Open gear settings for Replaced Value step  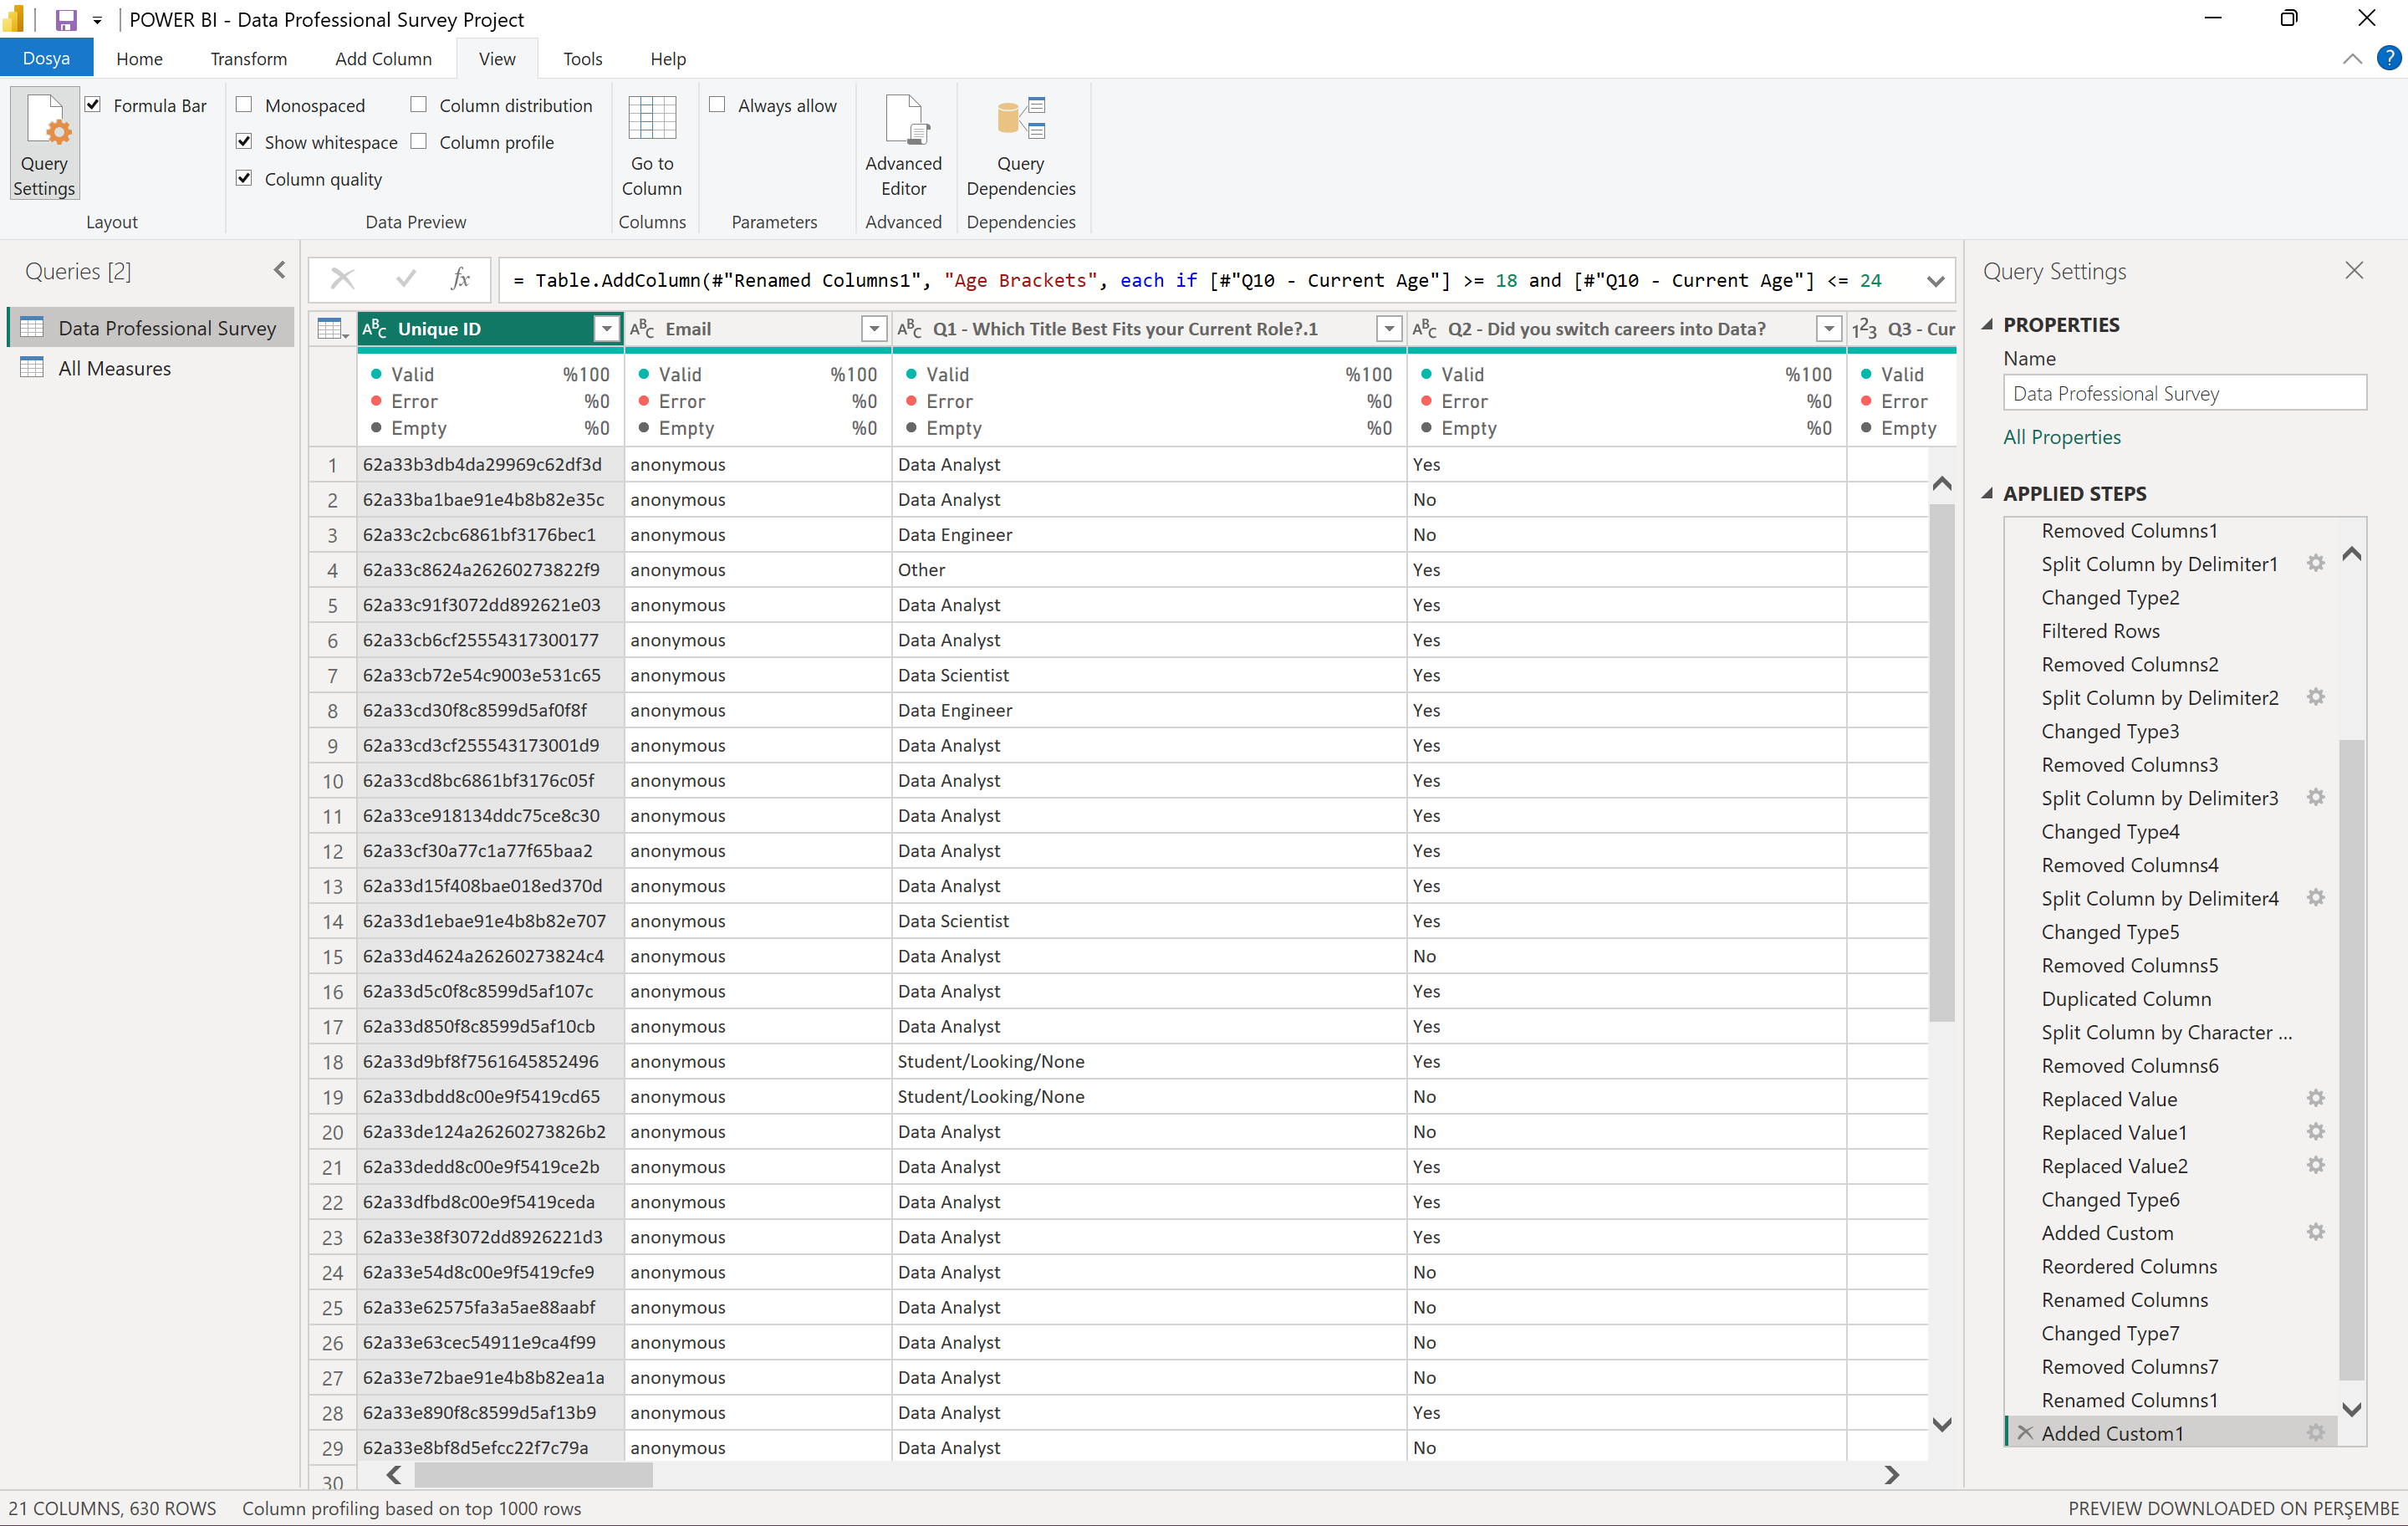(2315, 1098)
